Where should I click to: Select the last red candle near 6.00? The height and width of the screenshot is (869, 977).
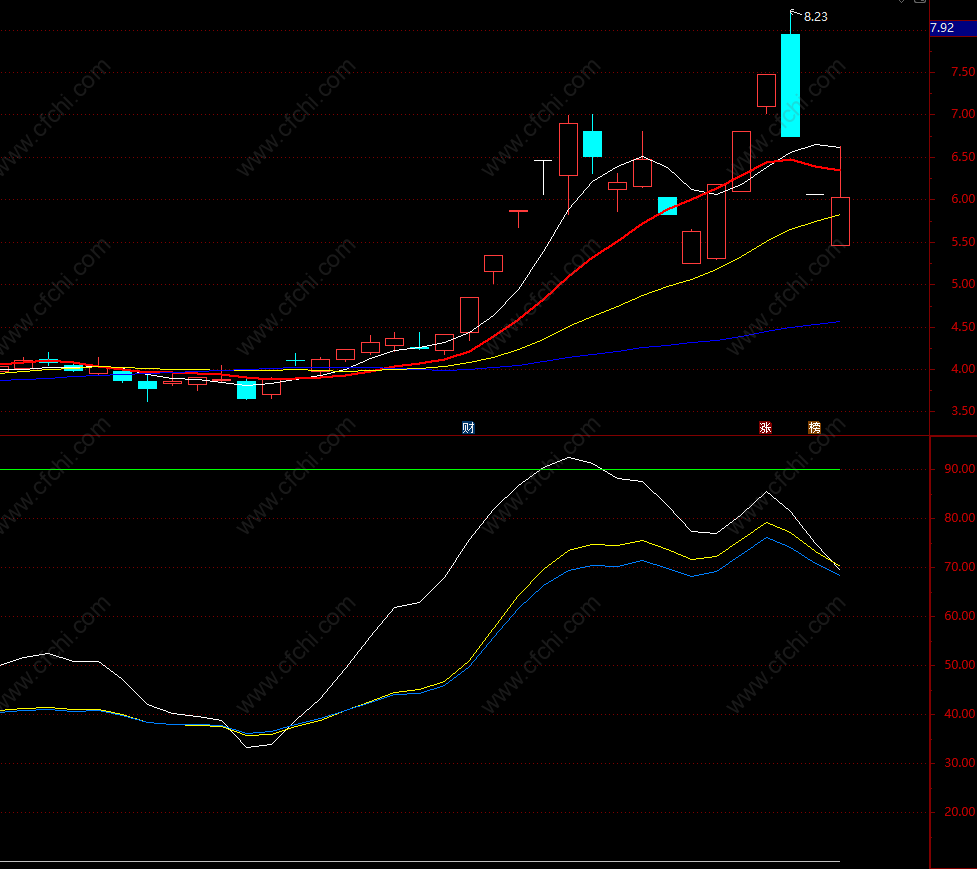tap(841, 221)
